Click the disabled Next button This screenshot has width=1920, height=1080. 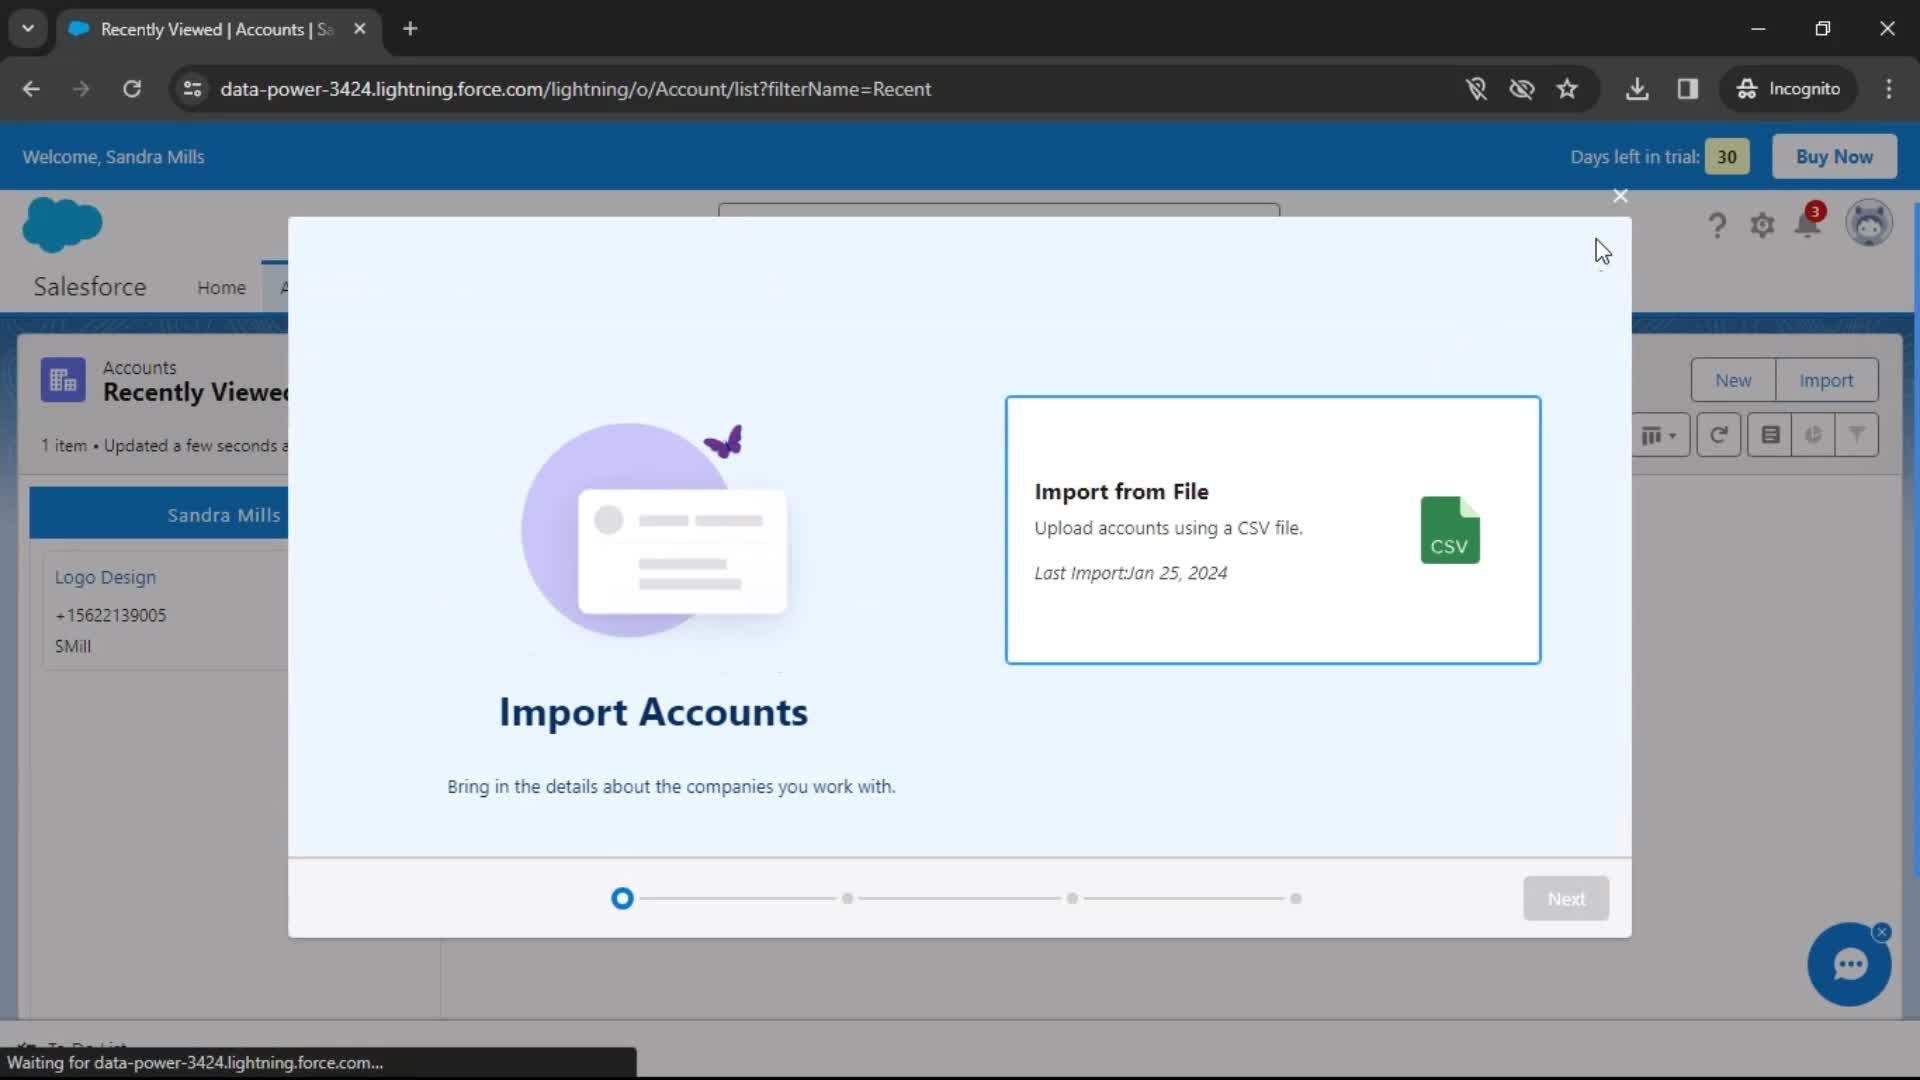(x=1566, y=898)
